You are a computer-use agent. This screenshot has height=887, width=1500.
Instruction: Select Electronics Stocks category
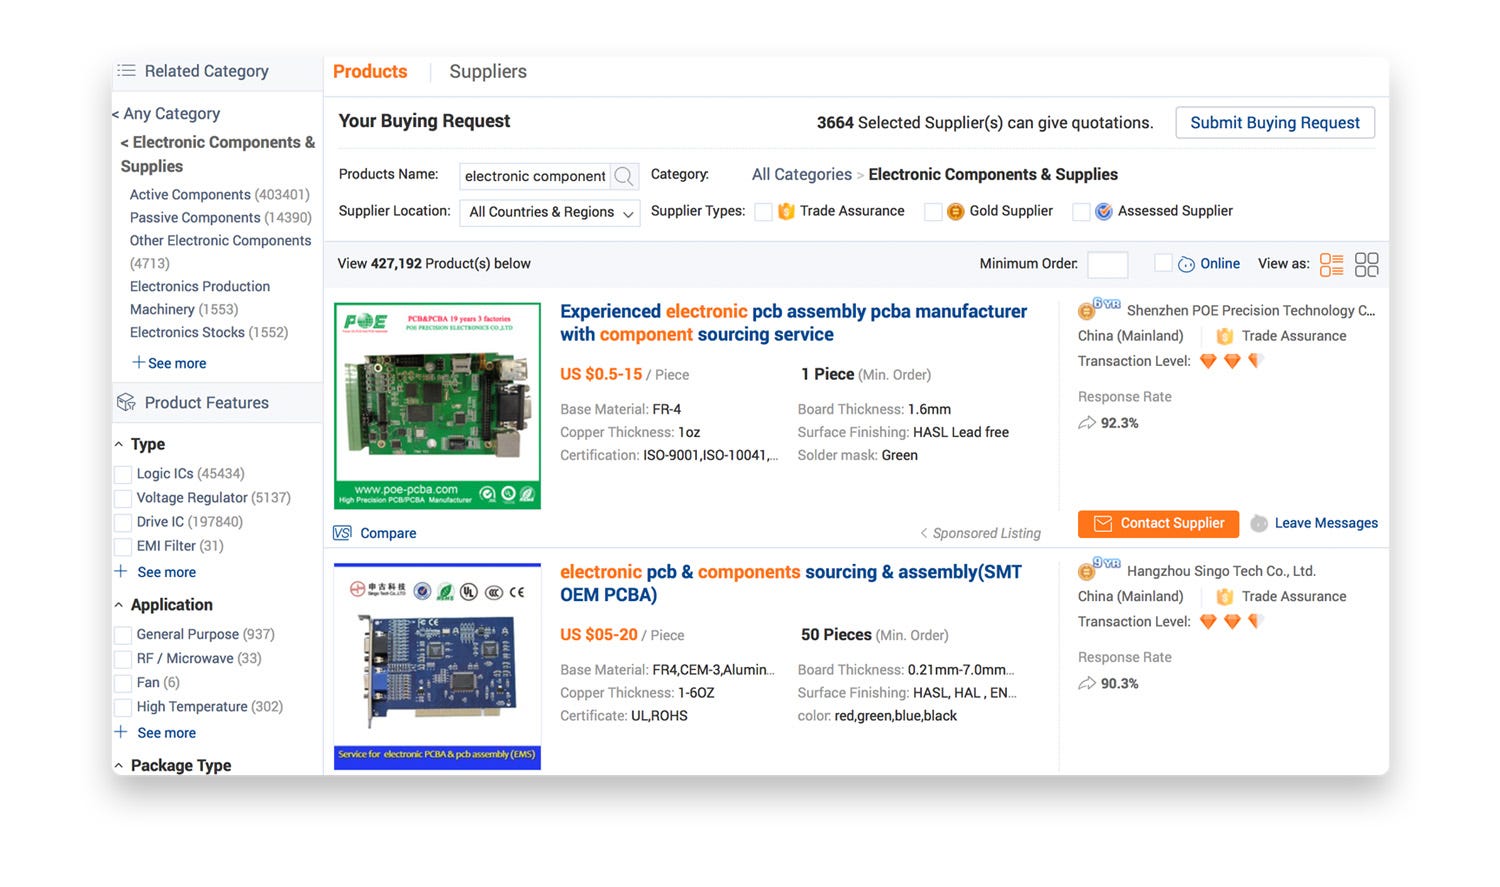[x=209, y=332]
